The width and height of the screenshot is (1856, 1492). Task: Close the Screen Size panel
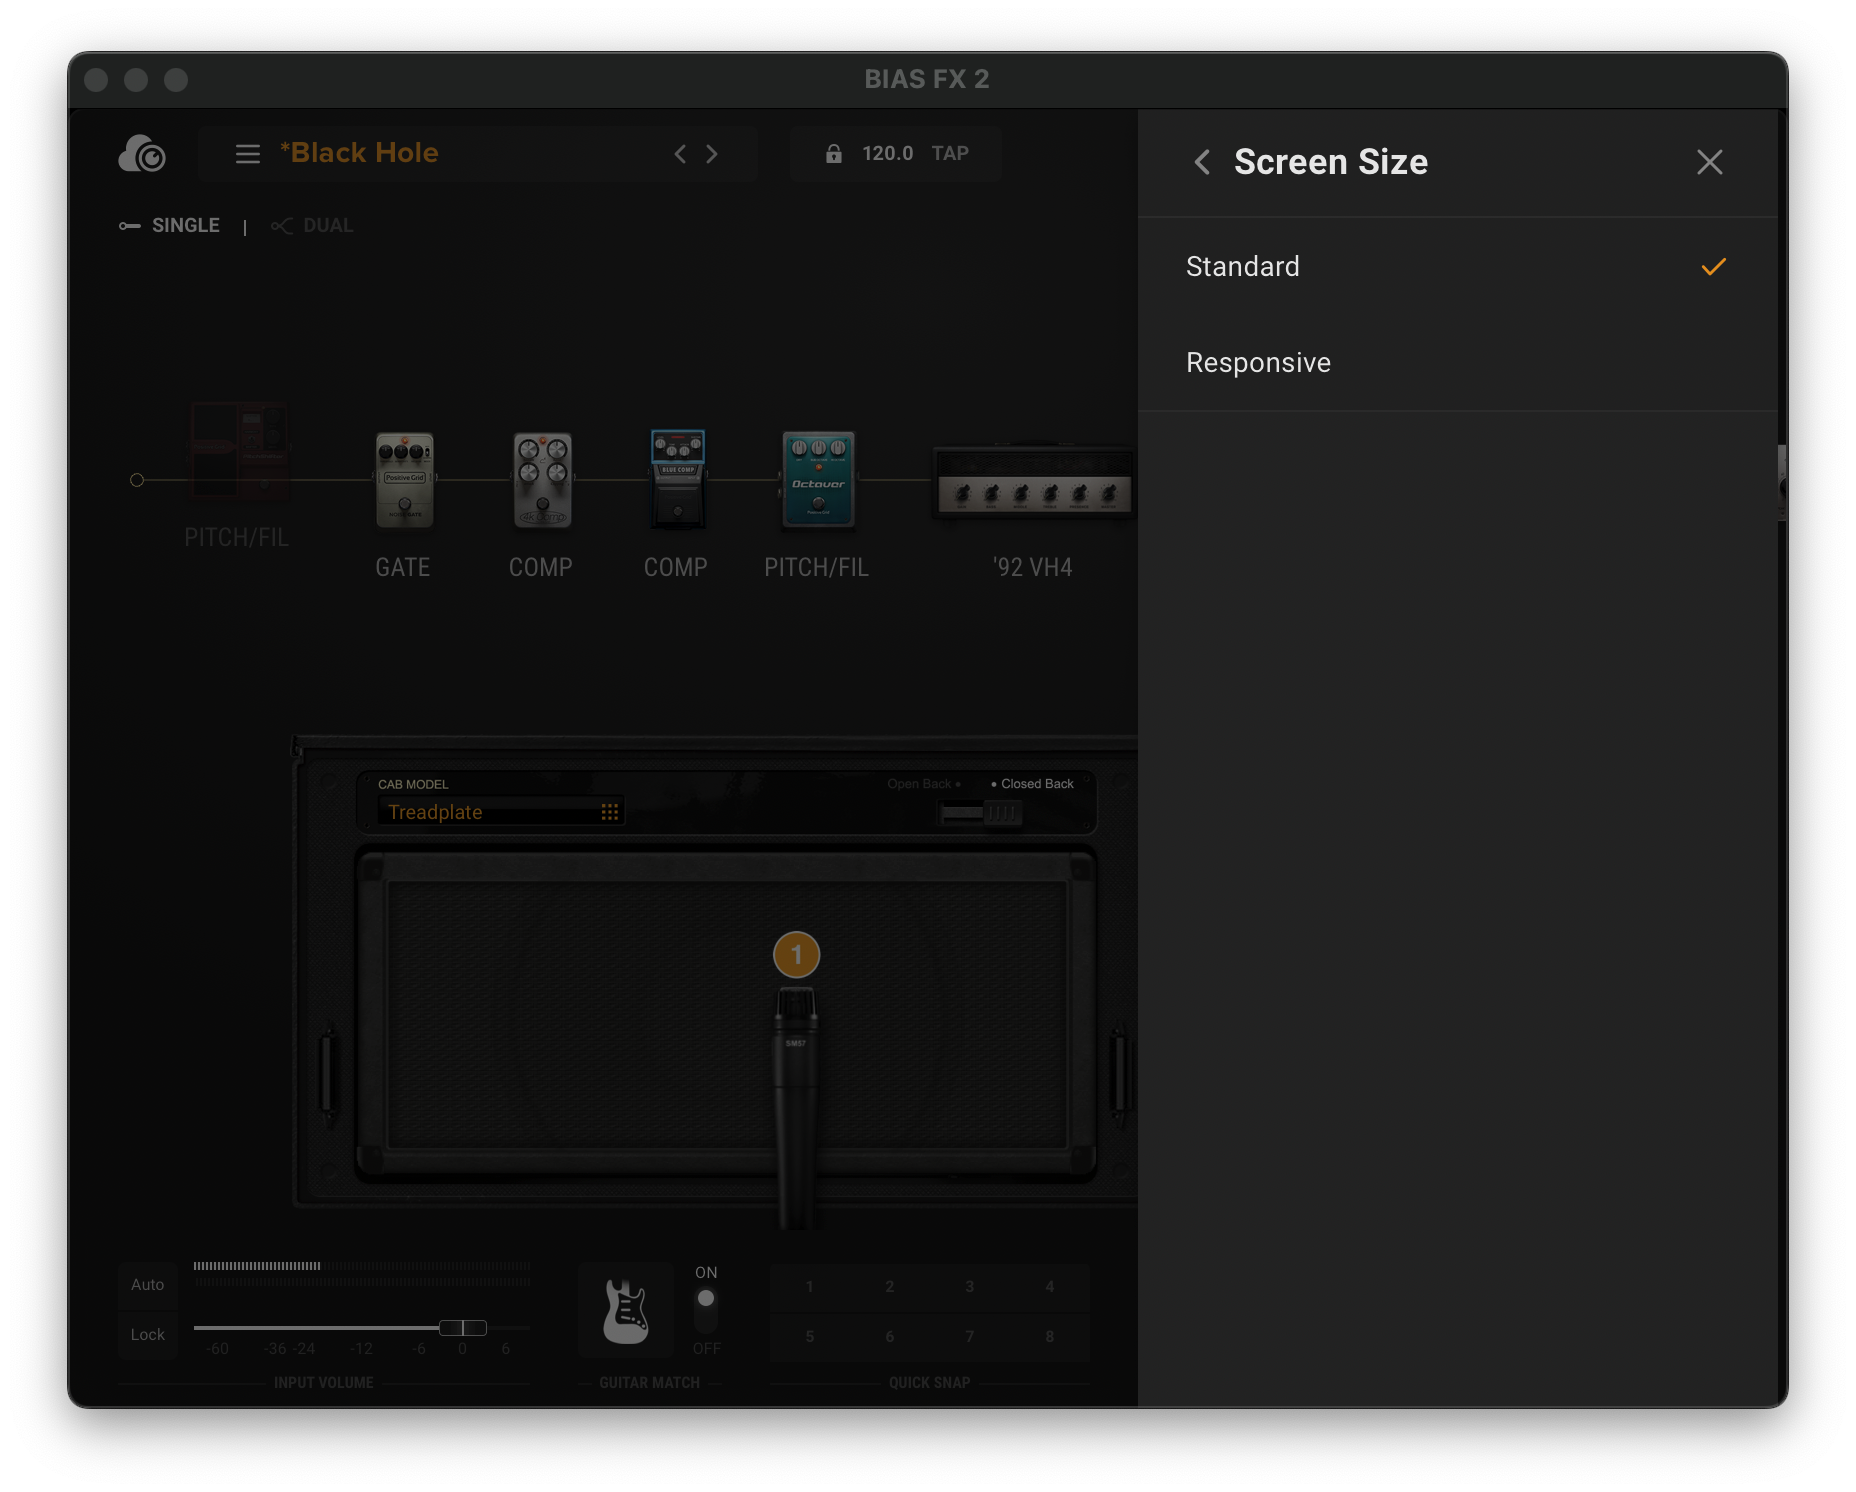tap(1710, 162)
